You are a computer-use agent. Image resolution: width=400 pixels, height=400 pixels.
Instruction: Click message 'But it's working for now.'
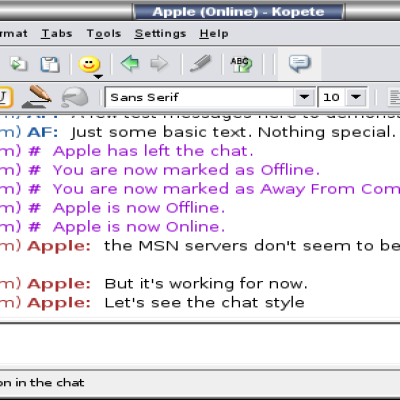[x=206, y=284]
